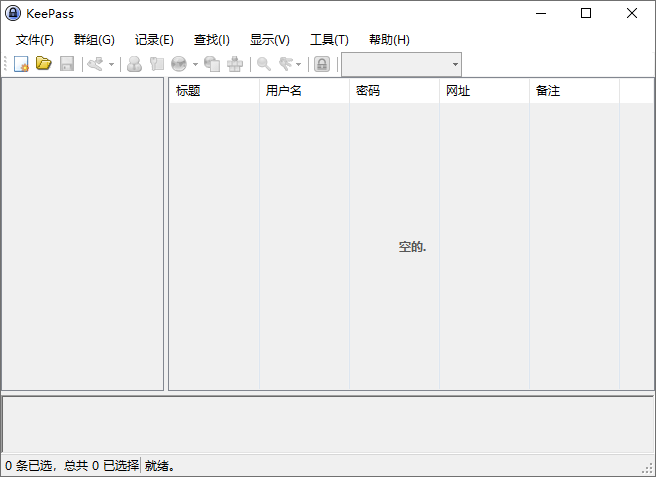Create a new database with toolbar icon
The height and width of the screenshot is (477, 656).
(x=21, y=64)
